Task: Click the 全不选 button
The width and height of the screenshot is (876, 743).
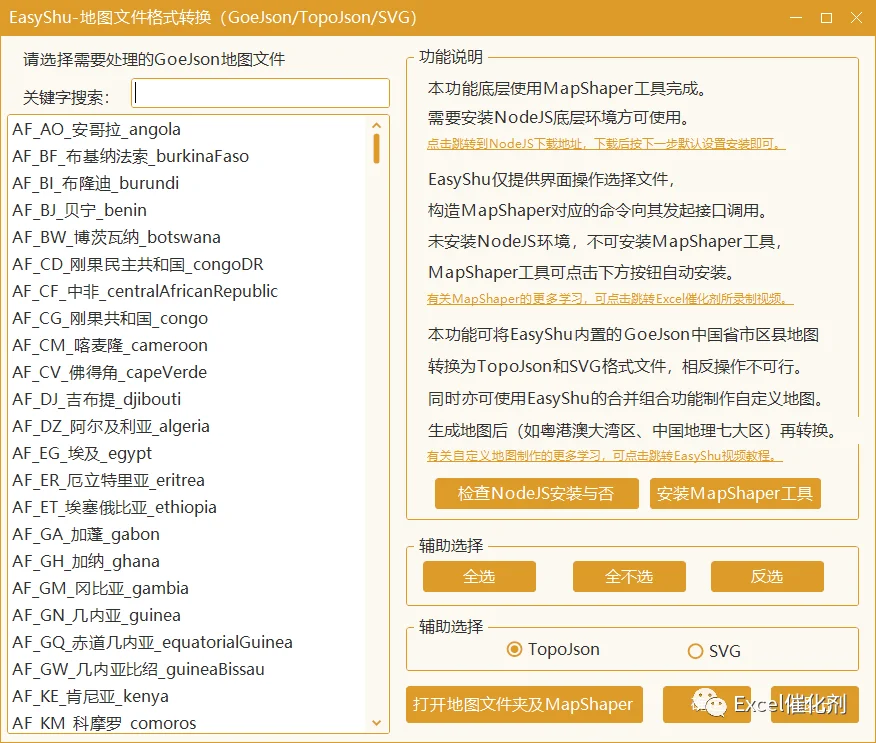Action: (629, 576)
